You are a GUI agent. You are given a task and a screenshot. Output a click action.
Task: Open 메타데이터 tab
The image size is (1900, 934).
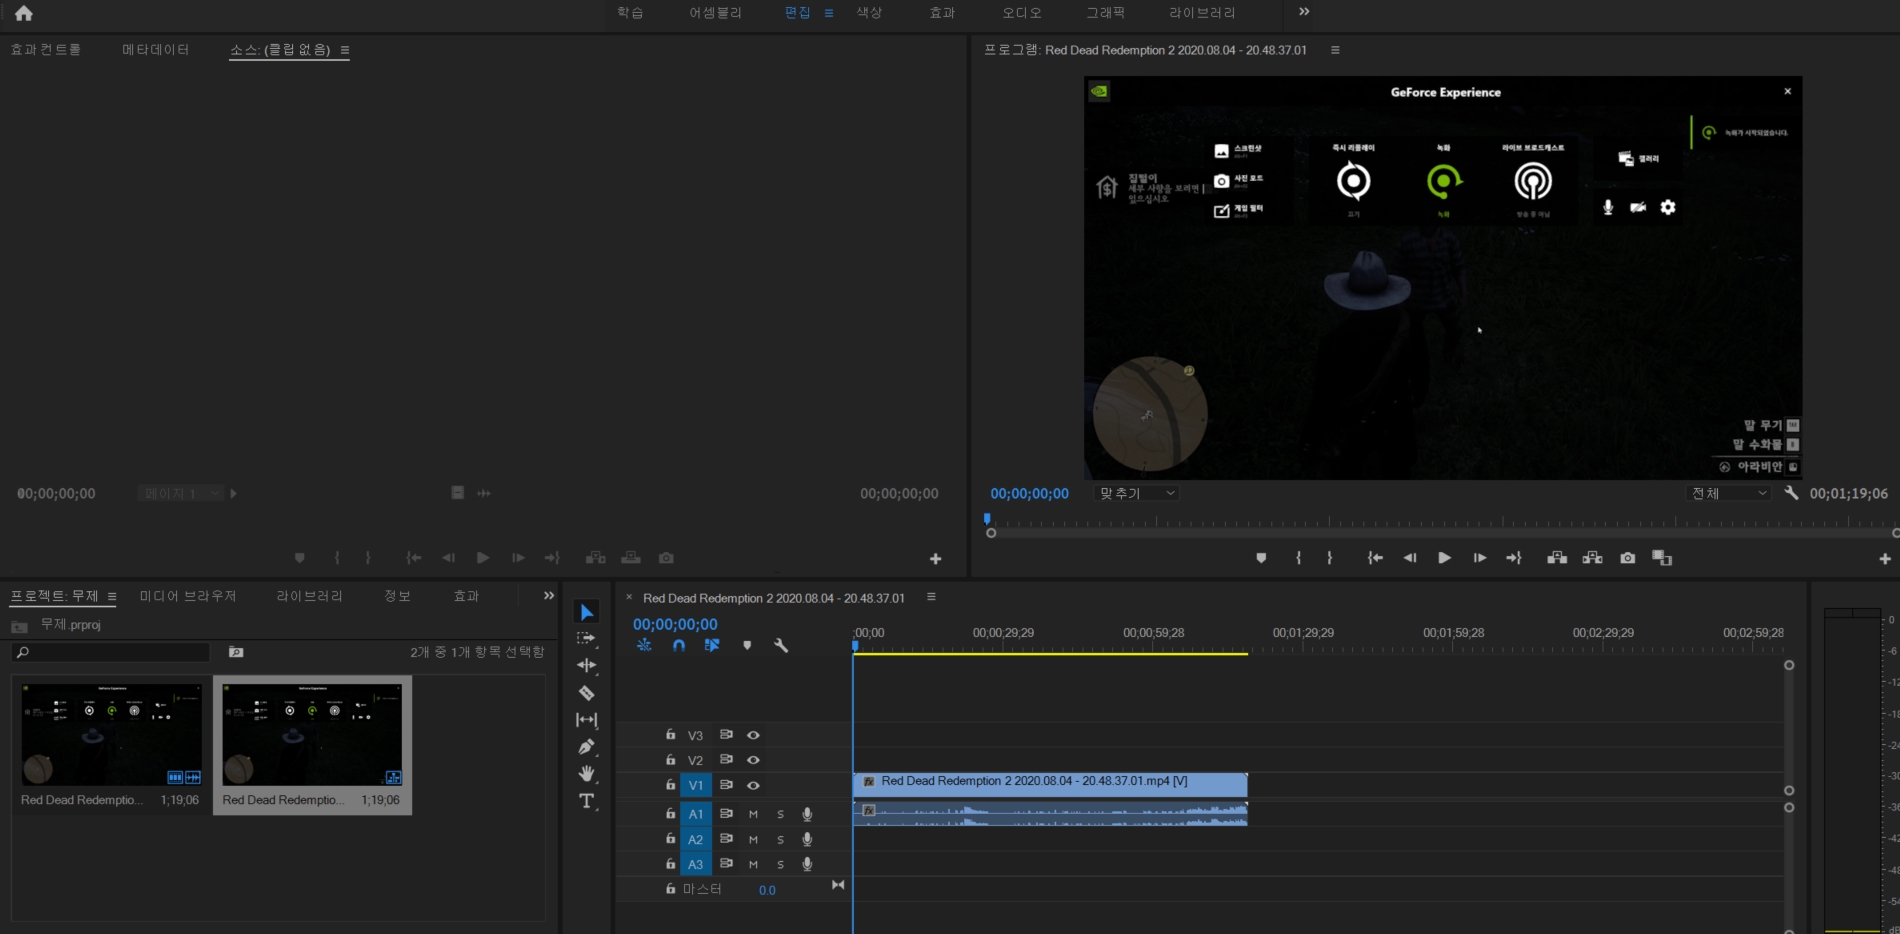tap(156, 49)
